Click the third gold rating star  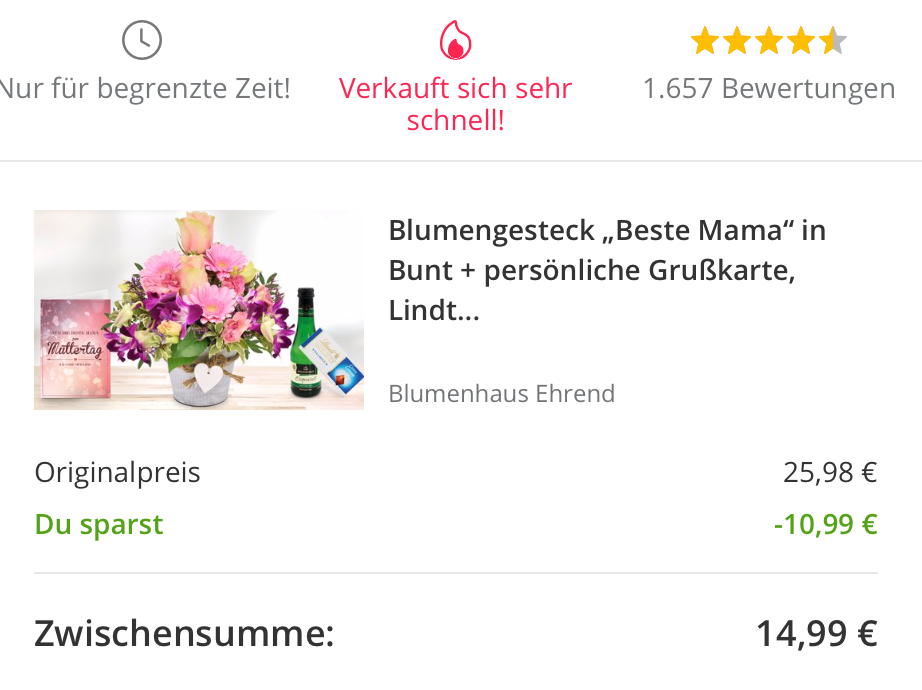point(768,41)
